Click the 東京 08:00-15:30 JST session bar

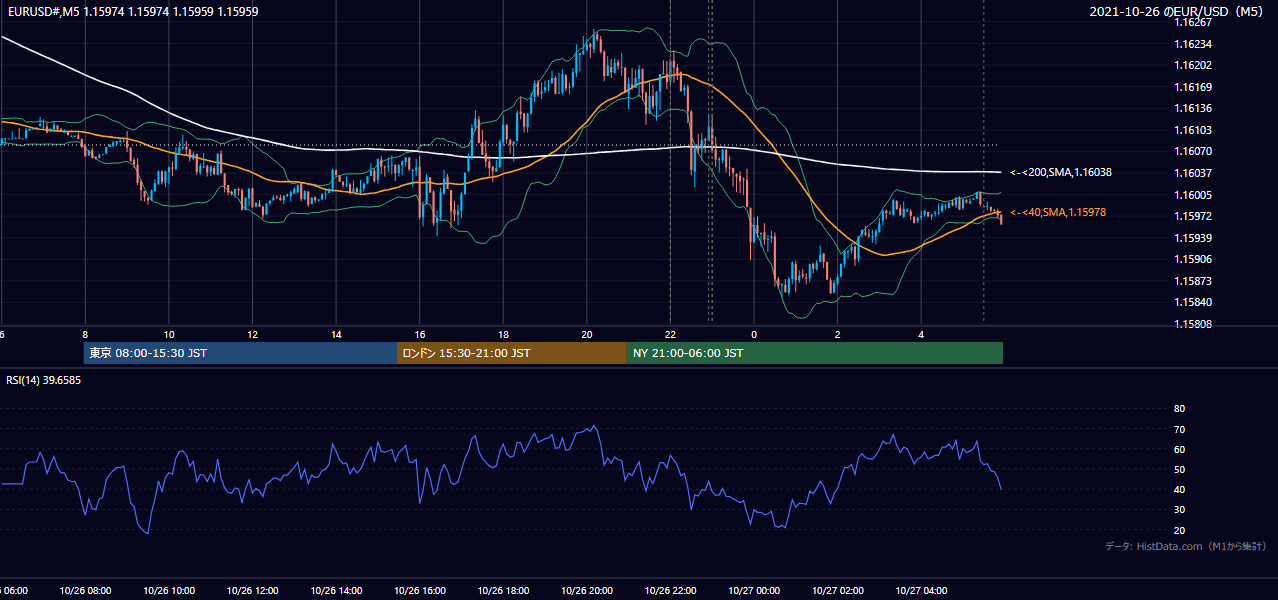click(240, 353)
